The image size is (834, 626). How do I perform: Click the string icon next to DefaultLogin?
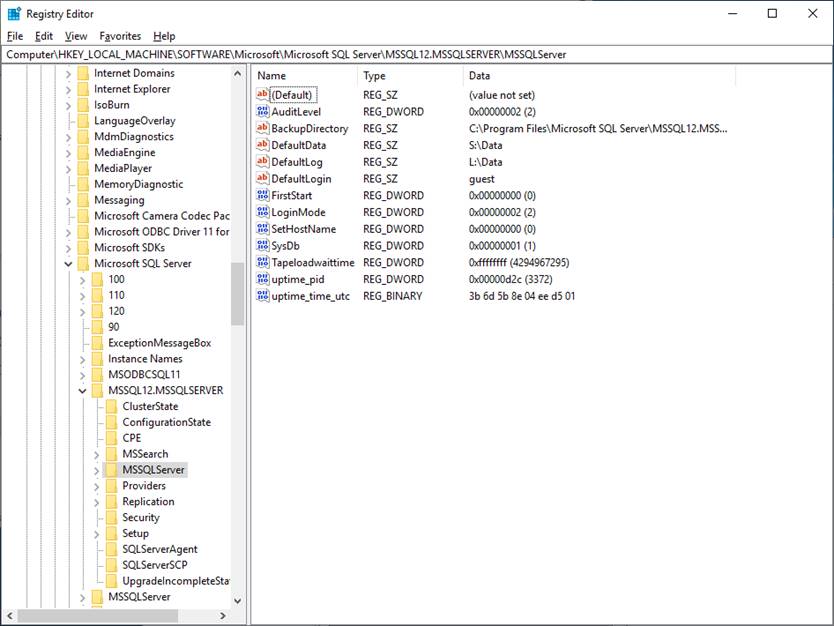(x=262, y=178)
